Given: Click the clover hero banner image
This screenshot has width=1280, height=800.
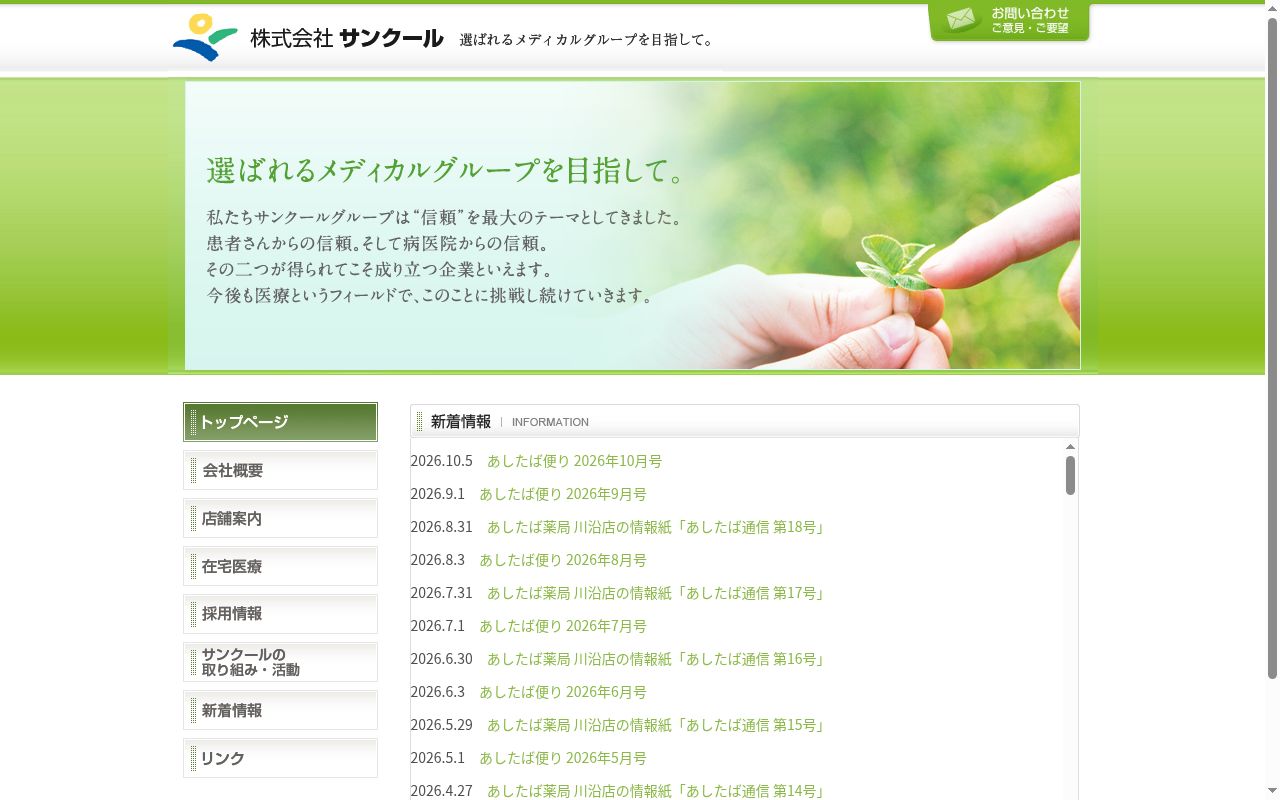Looking at the screenshot, I should point(632,225).
